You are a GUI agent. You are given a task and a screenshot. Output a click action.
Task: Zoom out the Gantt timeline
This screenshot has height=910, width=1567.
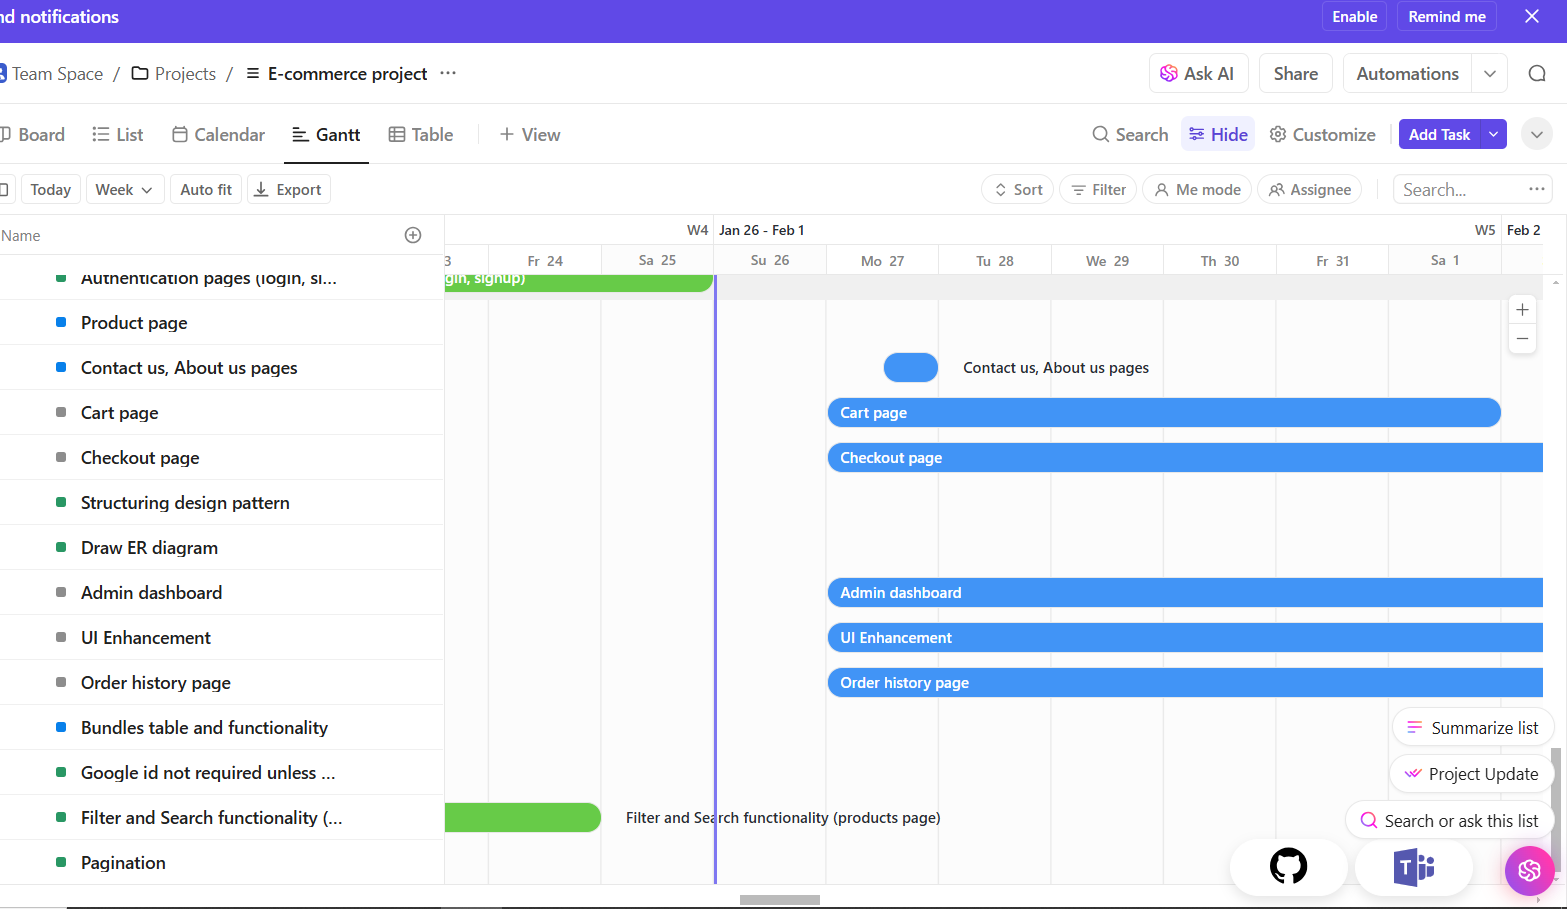[x=1522, y=339]
